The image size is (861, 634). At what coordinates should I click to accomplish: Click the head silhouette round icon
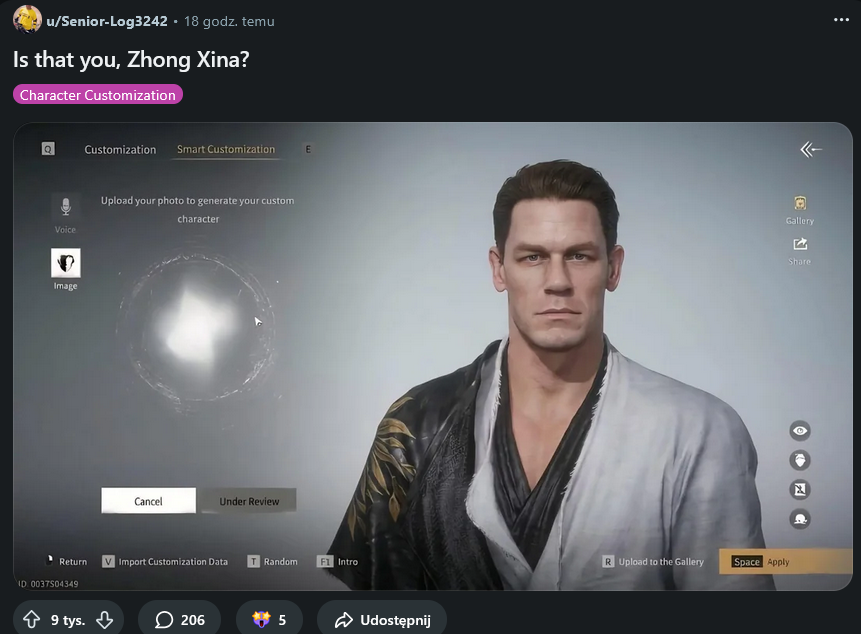click(800, 519)
